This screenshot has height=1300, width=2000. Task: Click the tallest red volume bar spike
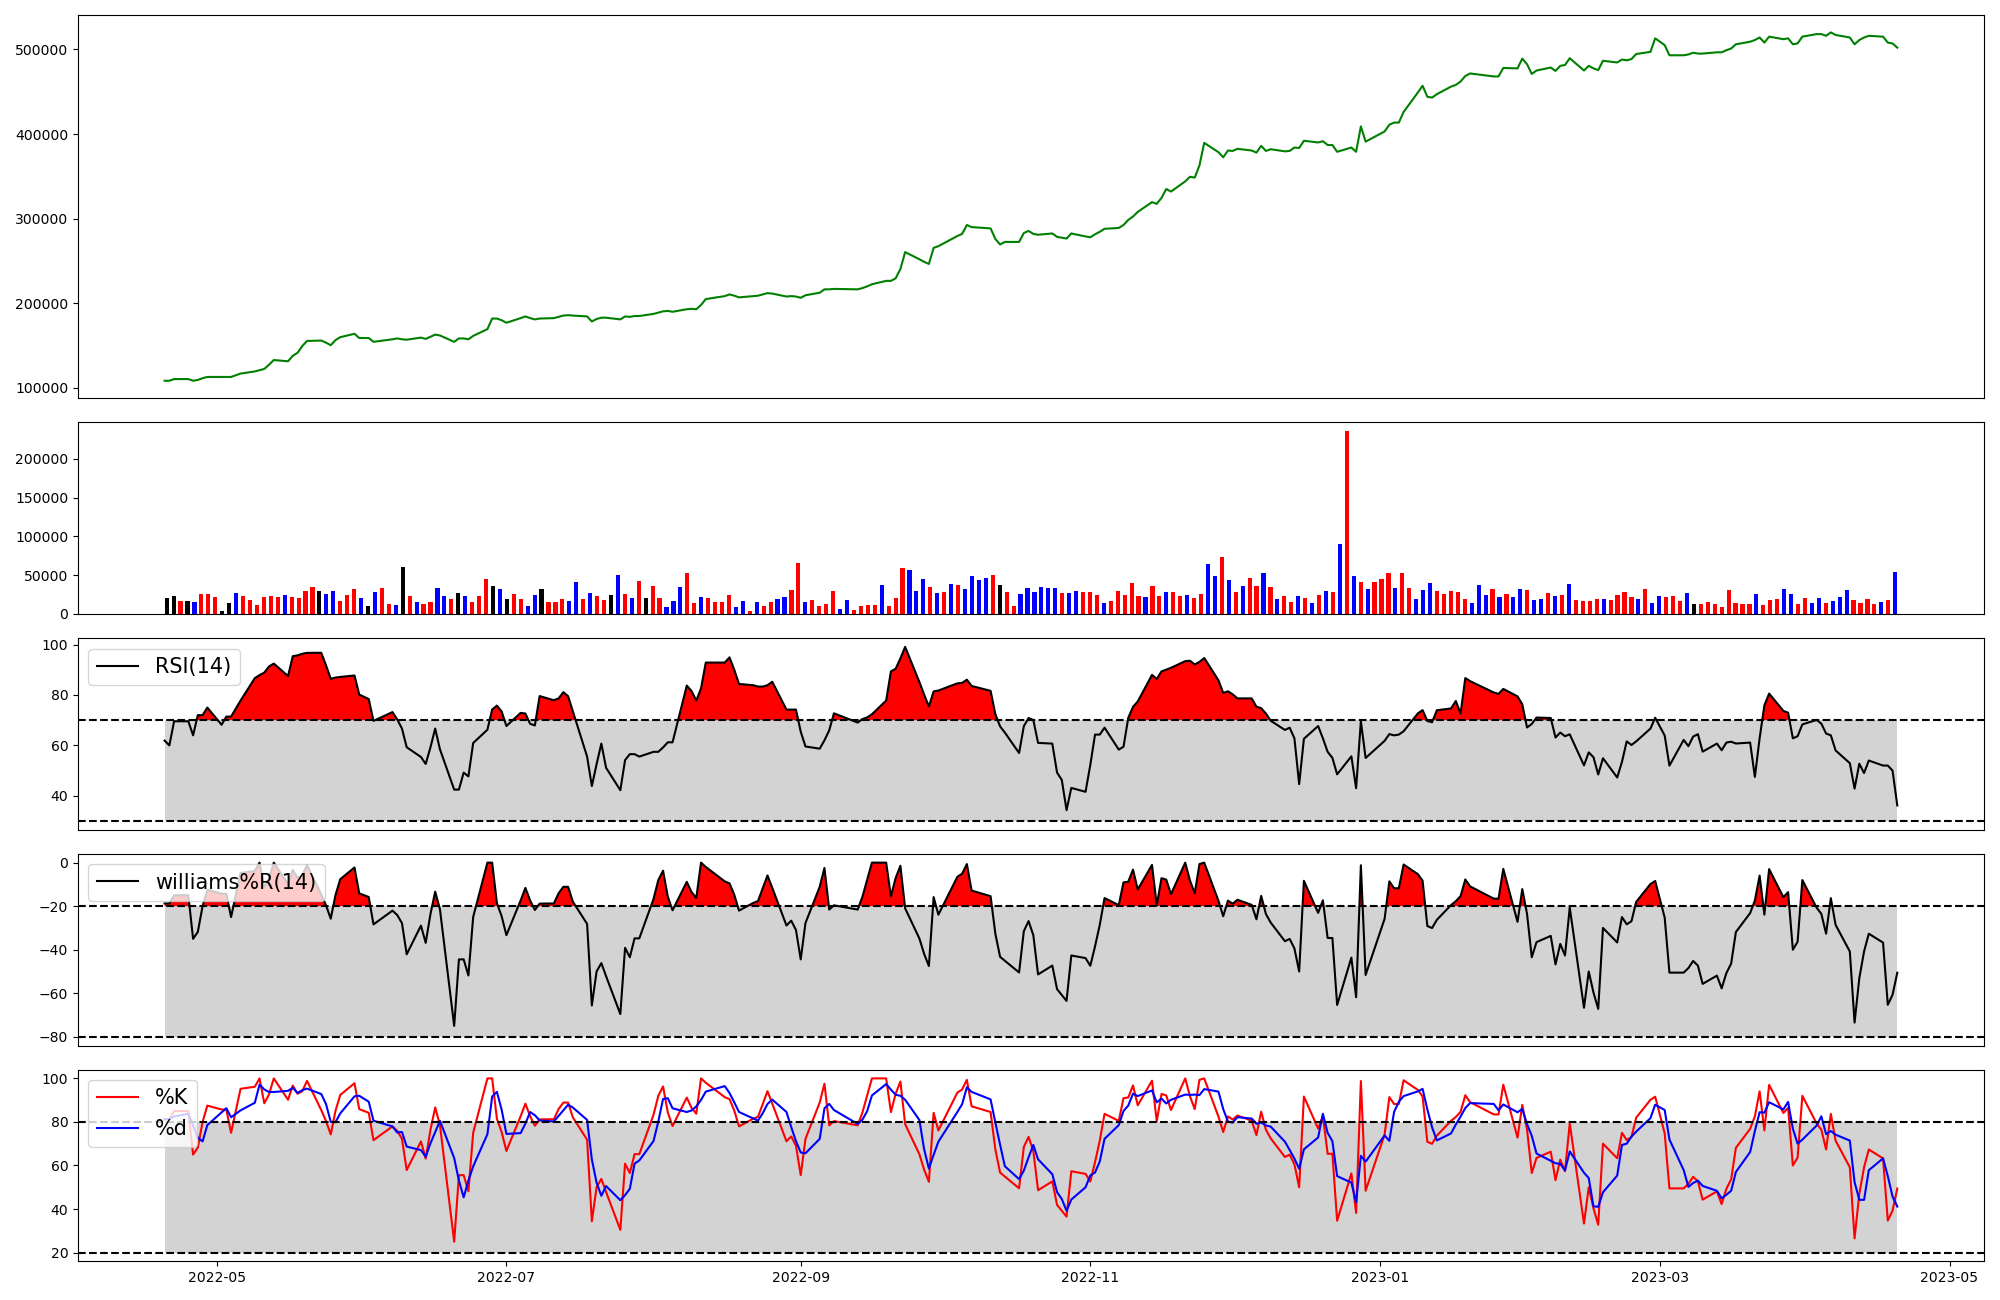coord(1347,520)
